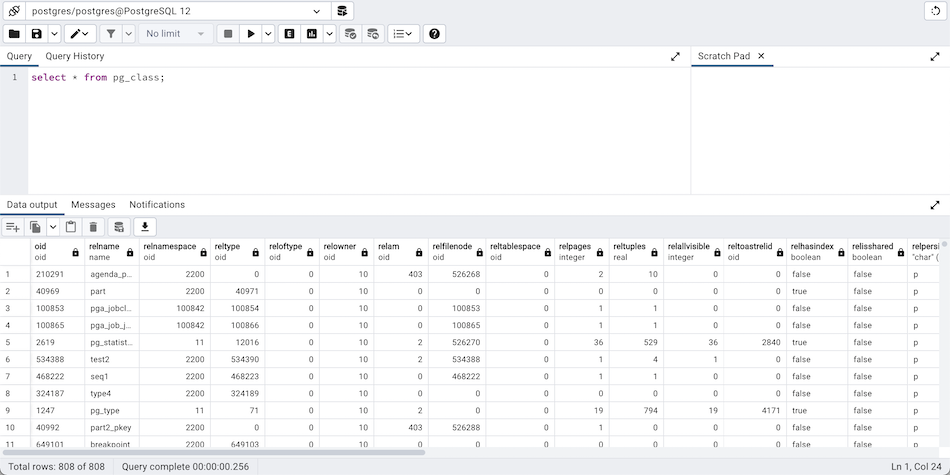The height and width of the screenshot is (475, 950).
Task: Switch to the Data output tab
Action: tap(32, 205)
